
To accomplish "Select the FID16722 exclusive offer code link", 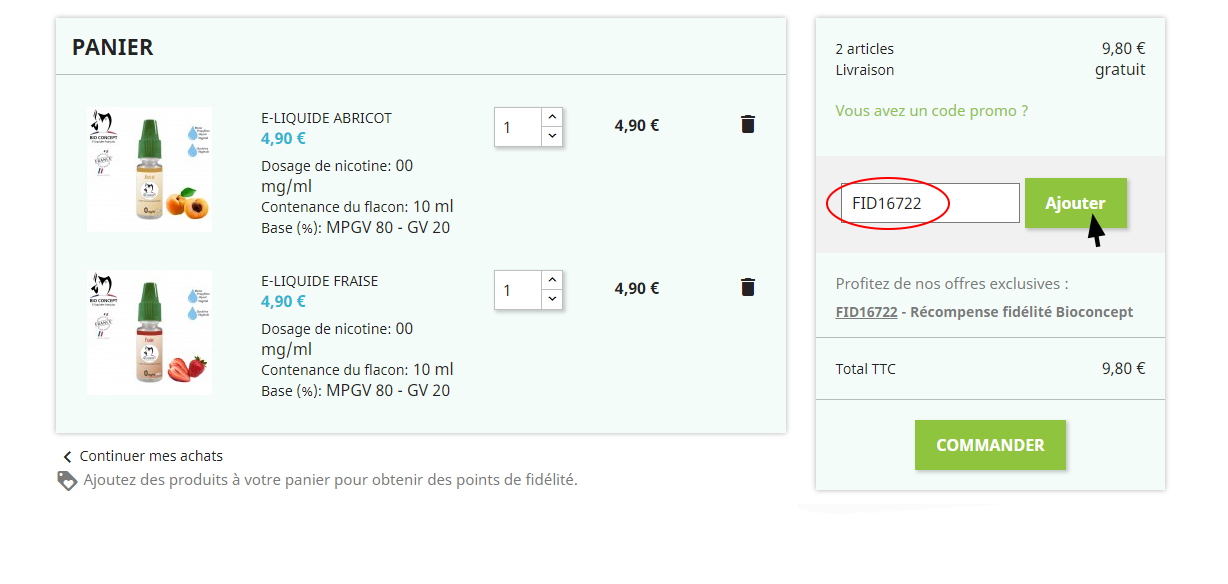I will (866, 312).
